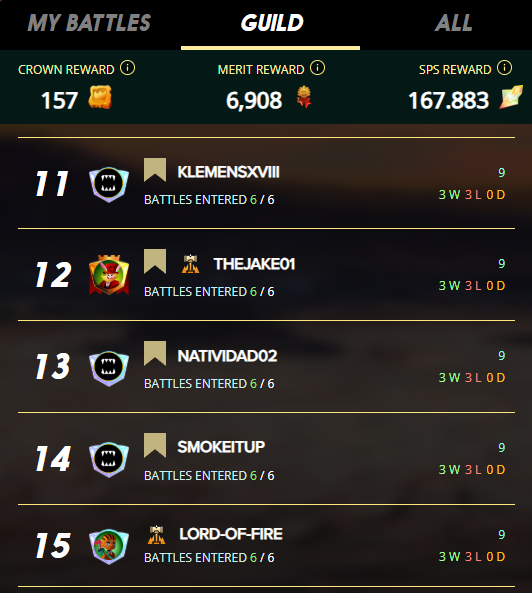Click the merit medal icon
This screenshot has width=532, height=593.
click(304, 97)
